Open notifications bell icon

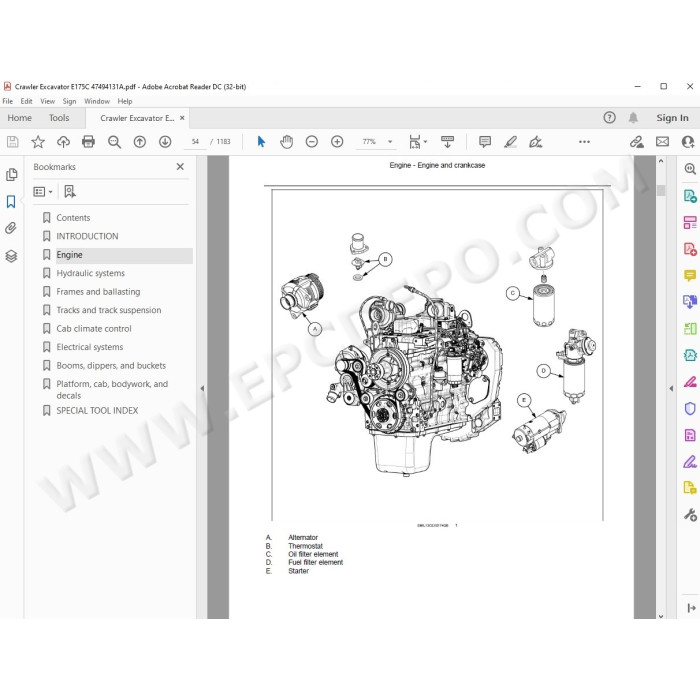[633, 118]
